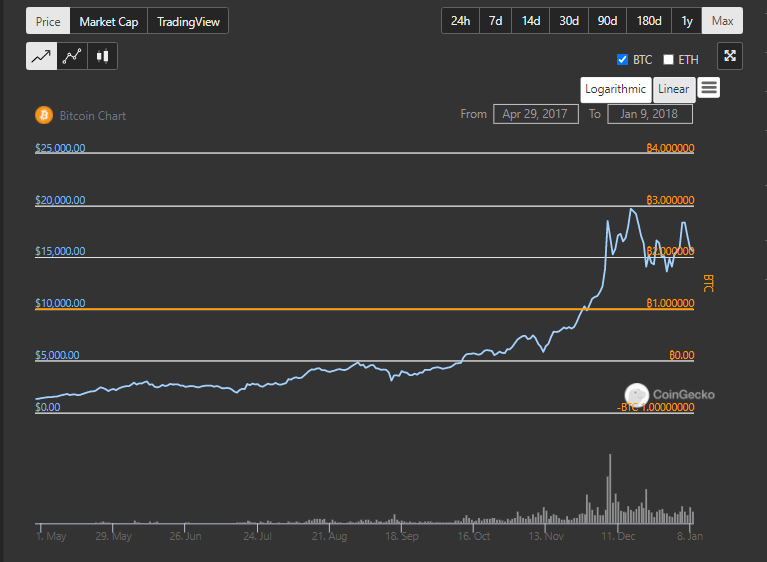Viewport: 767px width, 562px height.
Task: Select the simple line chart icon
Action: (x=42, y=56)
